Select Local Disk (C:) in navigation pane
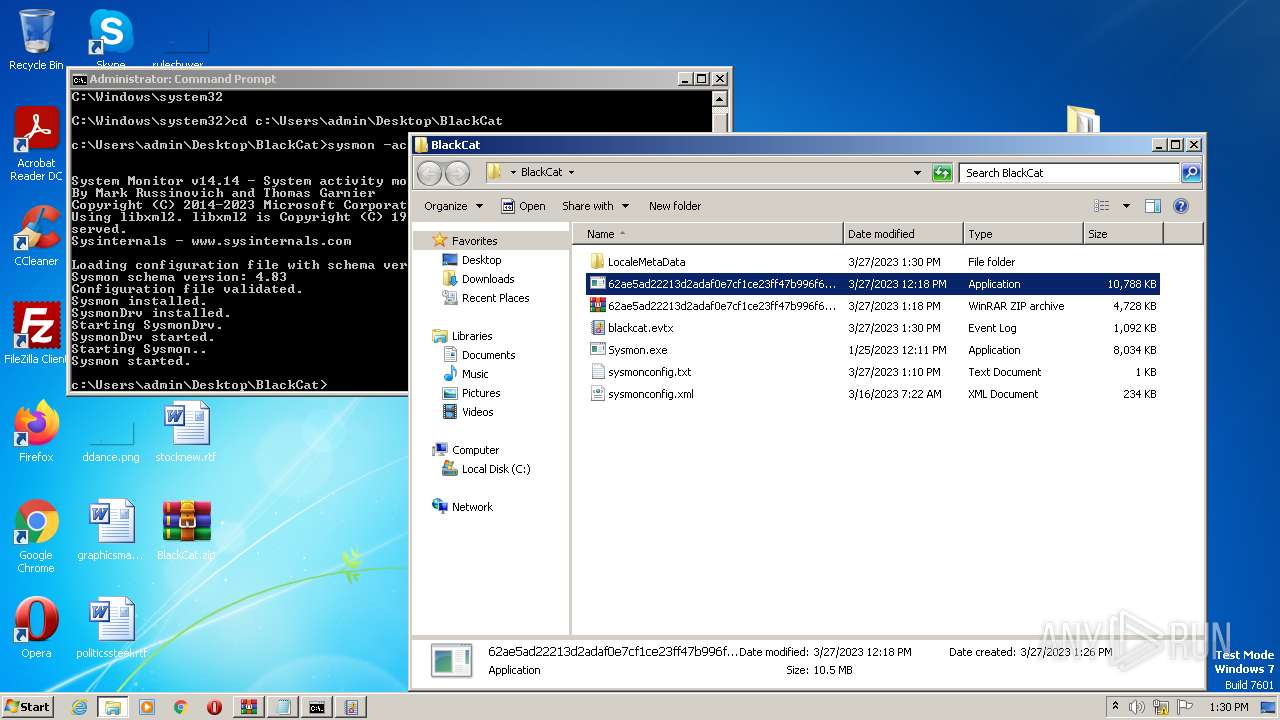The height and width of the screenshot is (720, 1280). (x=495, y=469)
